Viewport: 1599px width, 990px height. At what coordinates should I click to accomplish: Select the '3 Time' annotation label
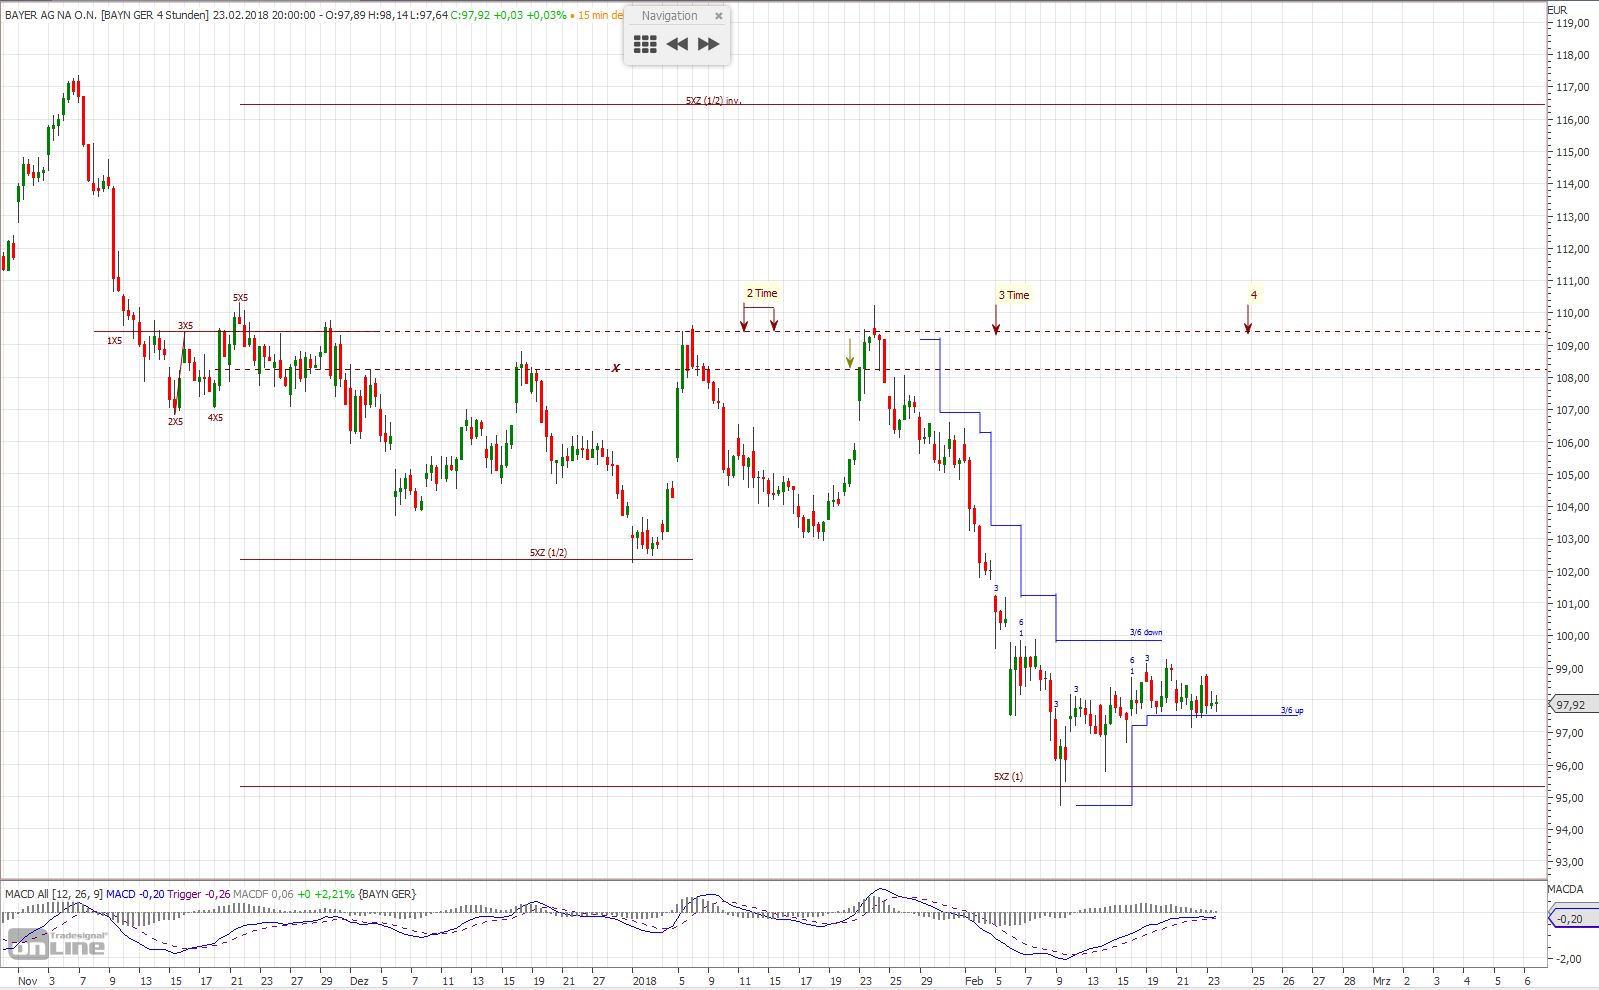[x=1013, y=295]
